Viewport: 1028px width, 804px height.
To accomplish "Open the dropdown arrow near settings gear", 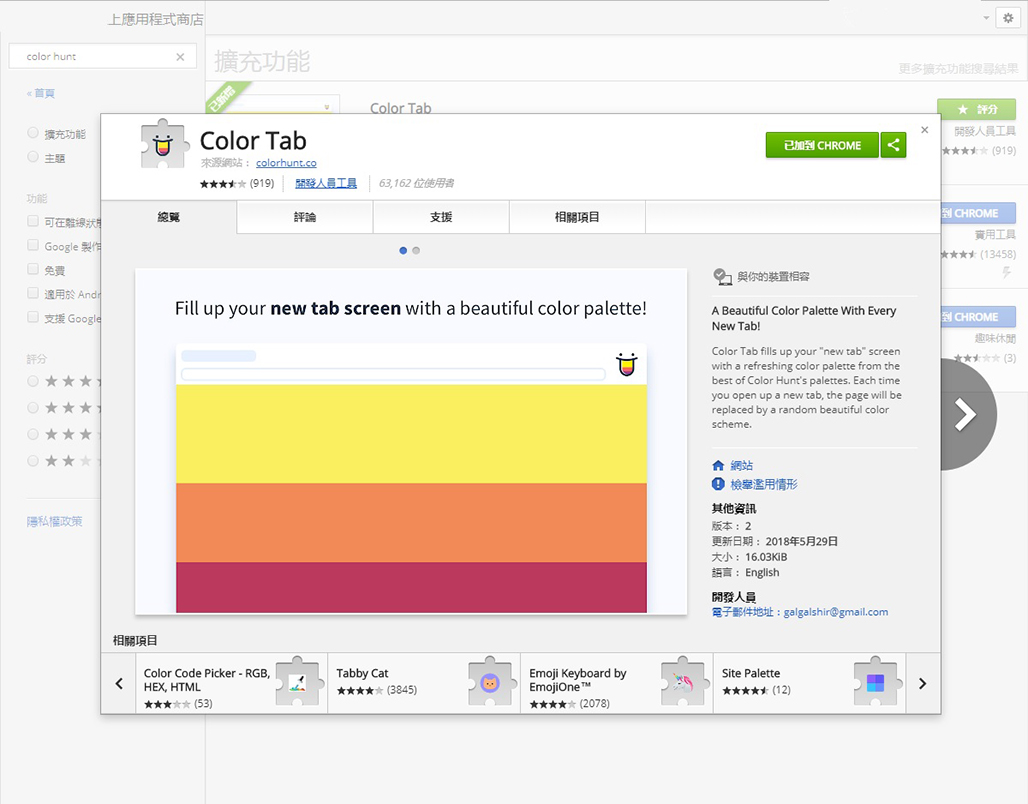I will pyautogui.click(x=986, y=18).
